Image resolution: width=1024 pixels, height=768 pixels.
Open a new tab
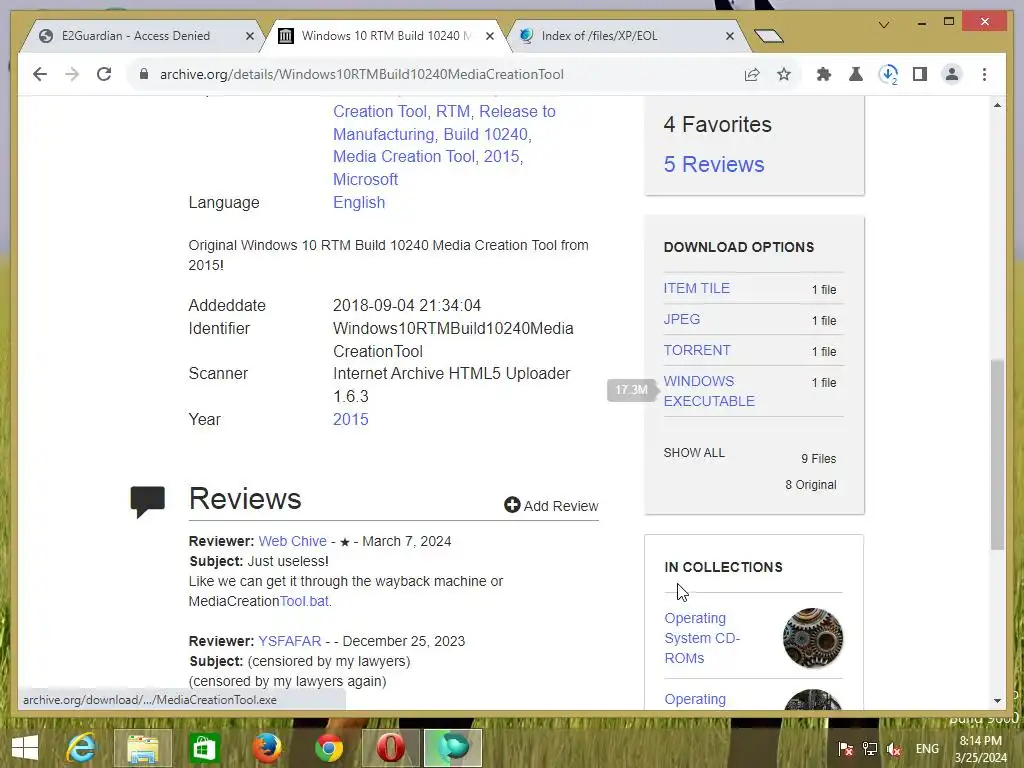click(x=769, y=36)
